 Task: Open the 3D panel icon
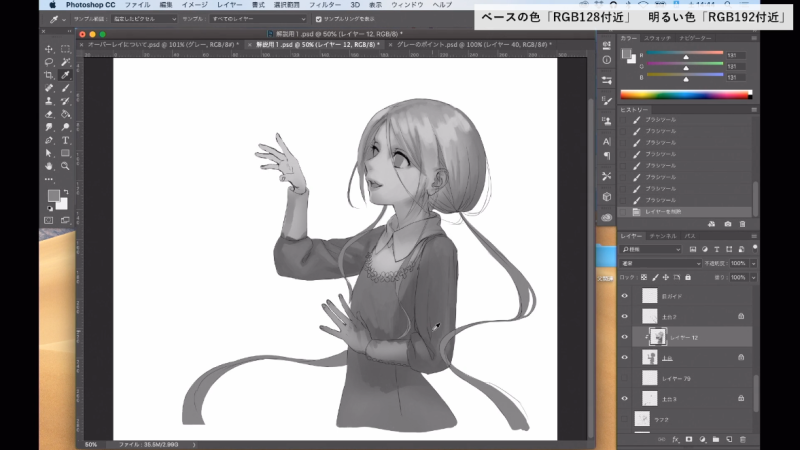click(607, 196)
